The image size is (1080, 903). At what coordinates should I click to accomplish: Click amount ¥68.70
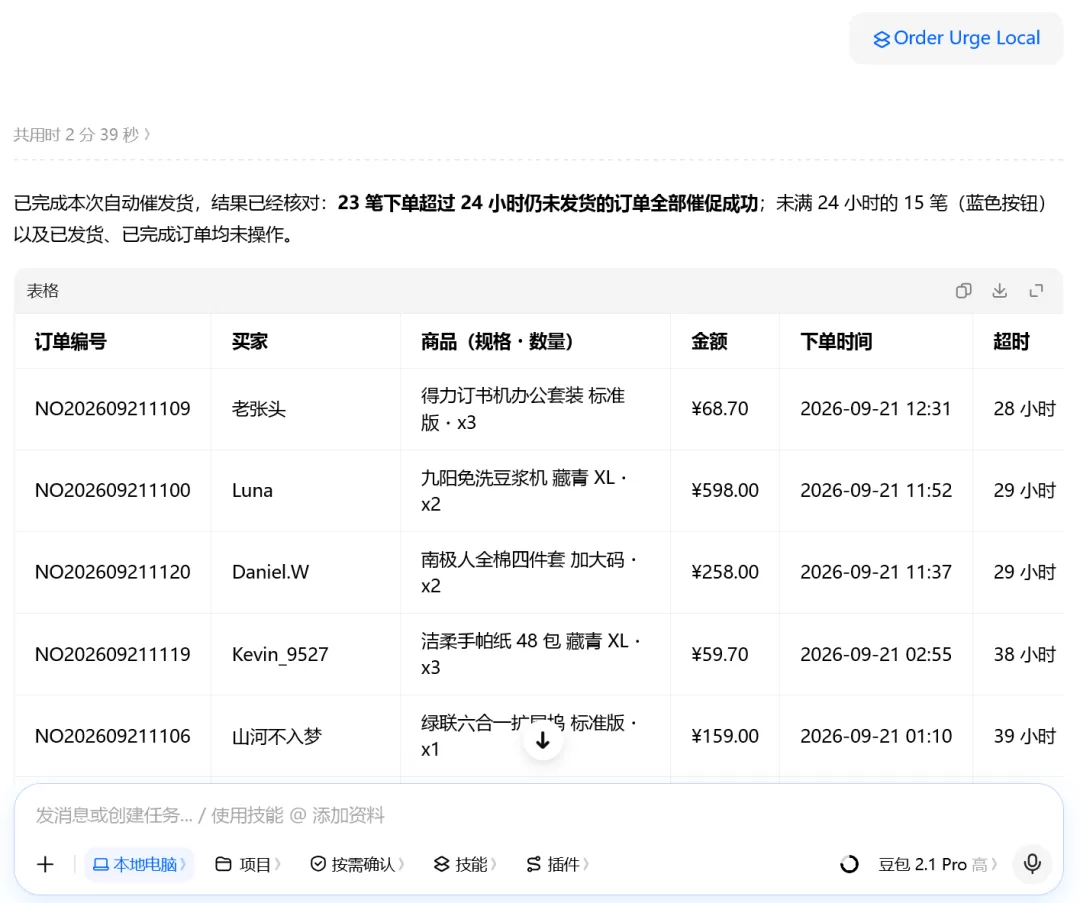coord(720,409)
